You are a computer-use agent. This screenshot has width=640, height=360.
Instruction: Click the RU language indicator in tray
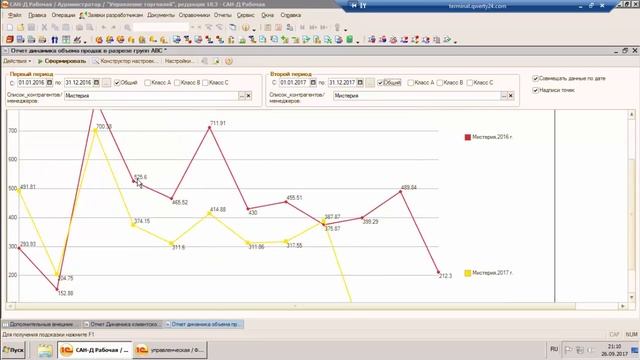pos(554,349)
